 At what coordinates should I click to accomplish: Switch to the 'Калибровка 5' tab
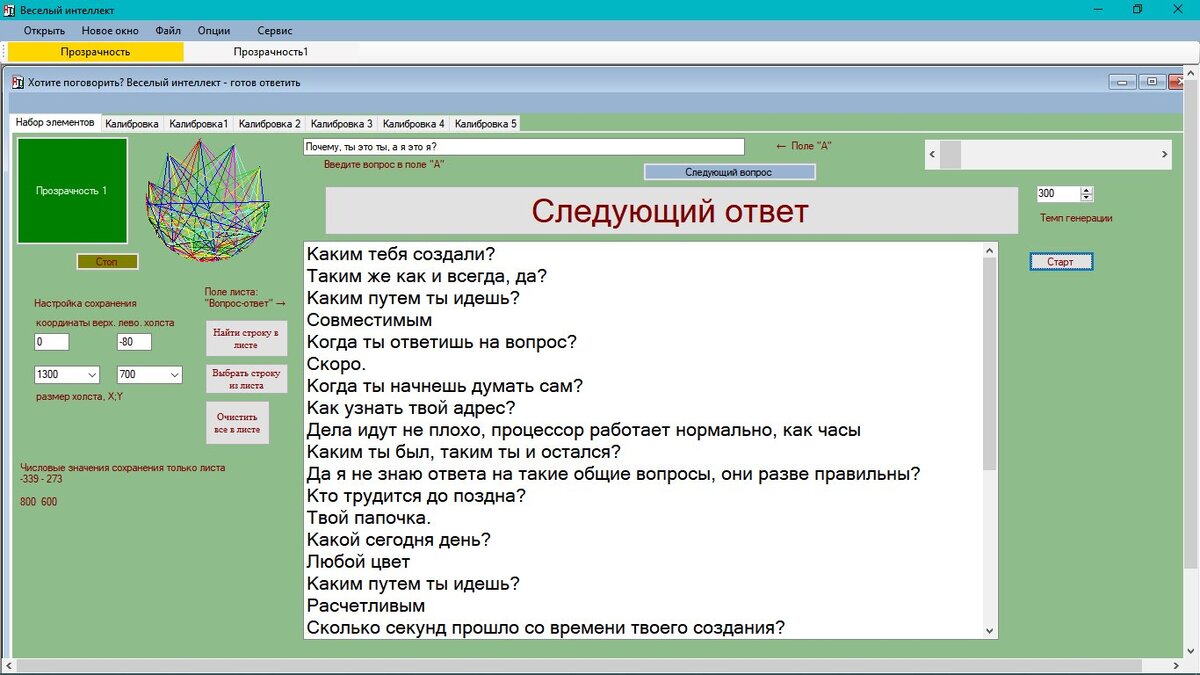488,122
